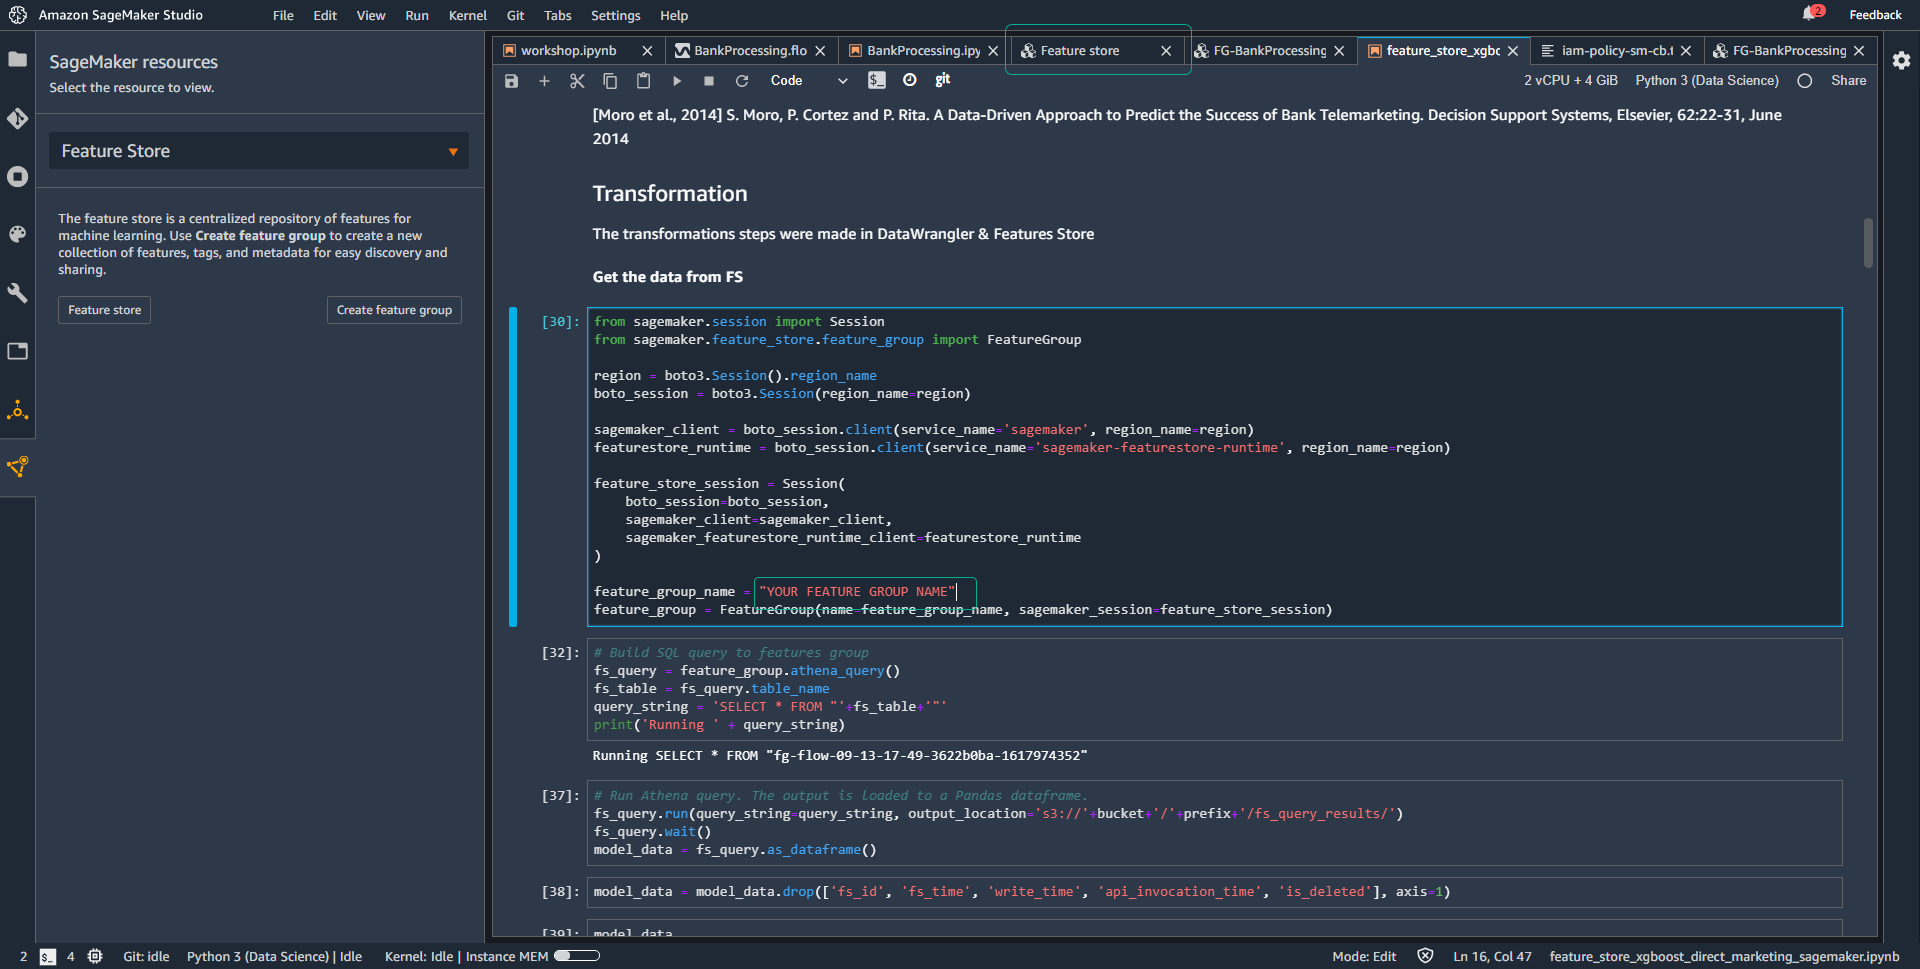Open running terminals and kernels panel

pos(17,177)
